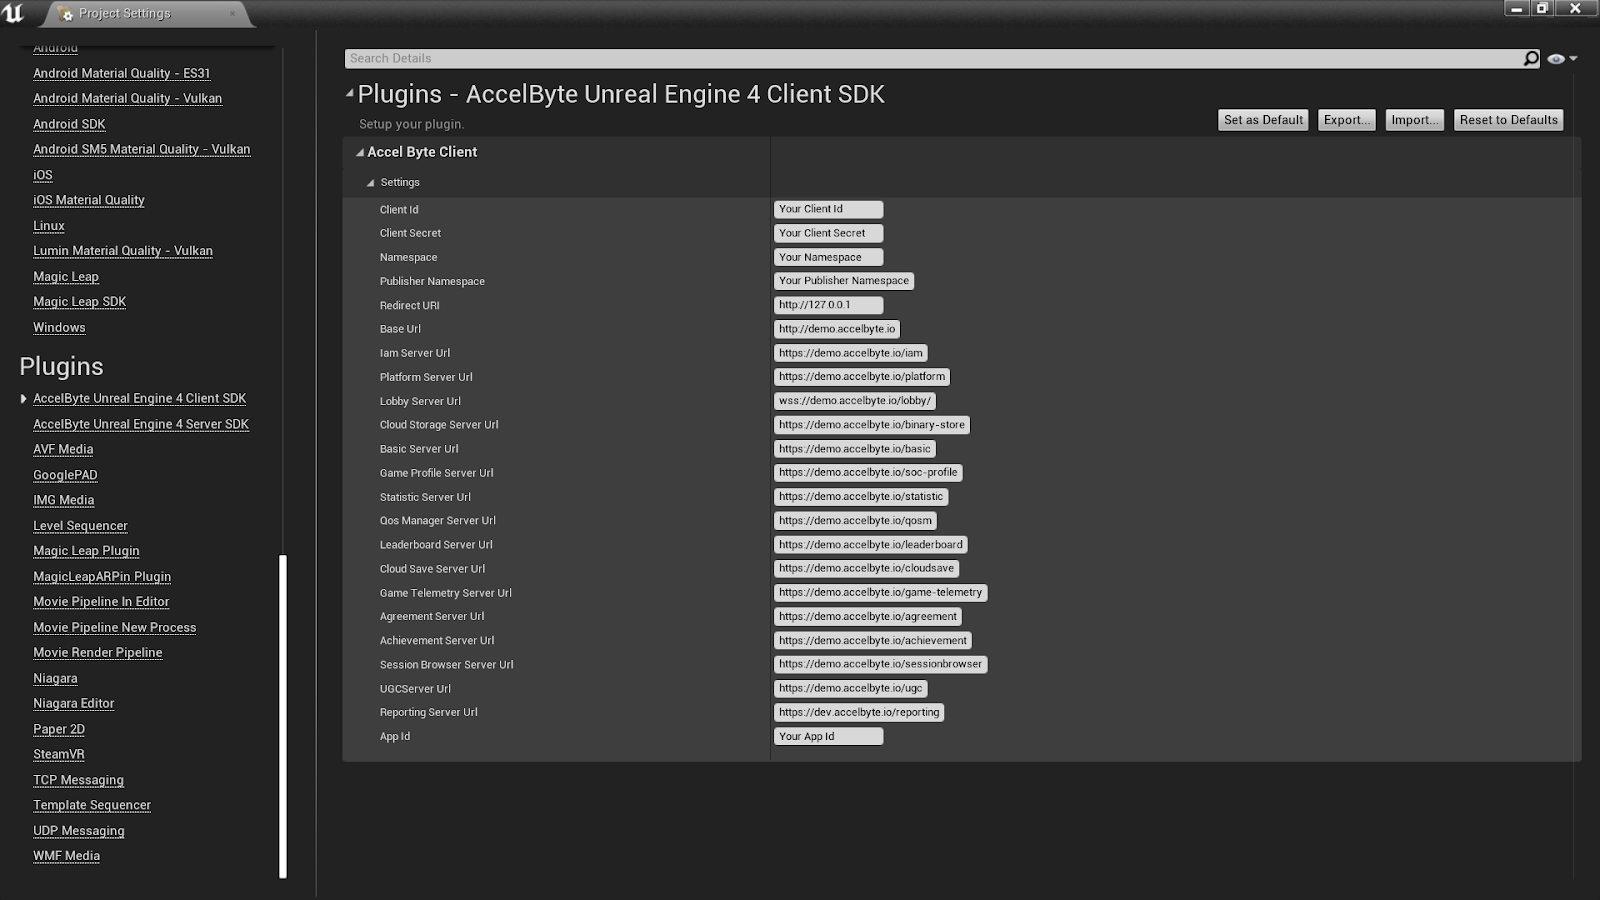Viewport: 1600px width, 900px height.
Task: Edit the Cloud Save Server Url field
Action: coord(867,569)
